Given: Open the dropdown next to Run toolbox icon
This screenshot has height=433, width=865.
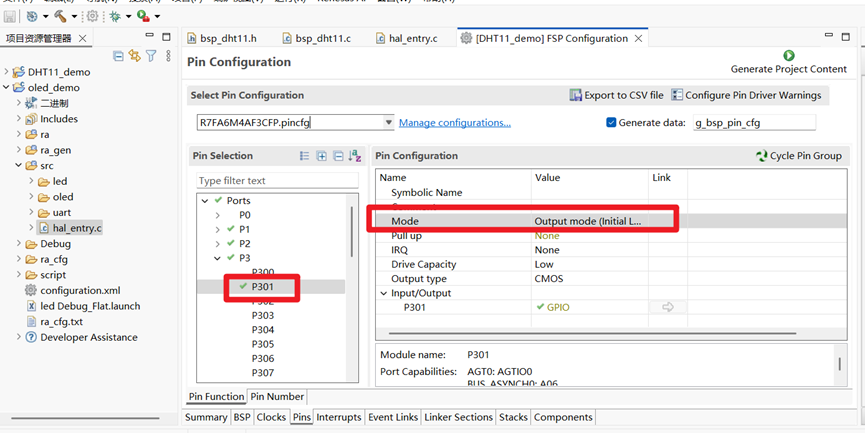Looking at the screenshot, I should pyautogui.click(x=157, y=17).
